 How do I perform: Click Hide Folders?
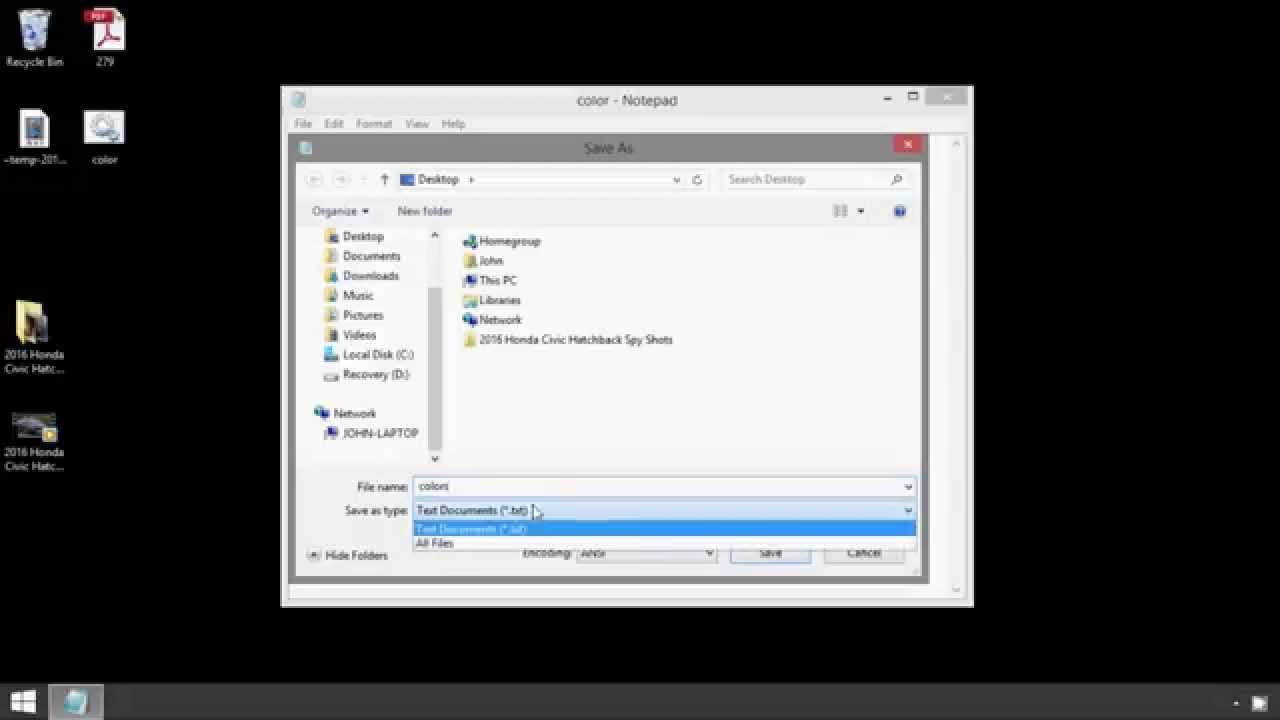(347, 555)
